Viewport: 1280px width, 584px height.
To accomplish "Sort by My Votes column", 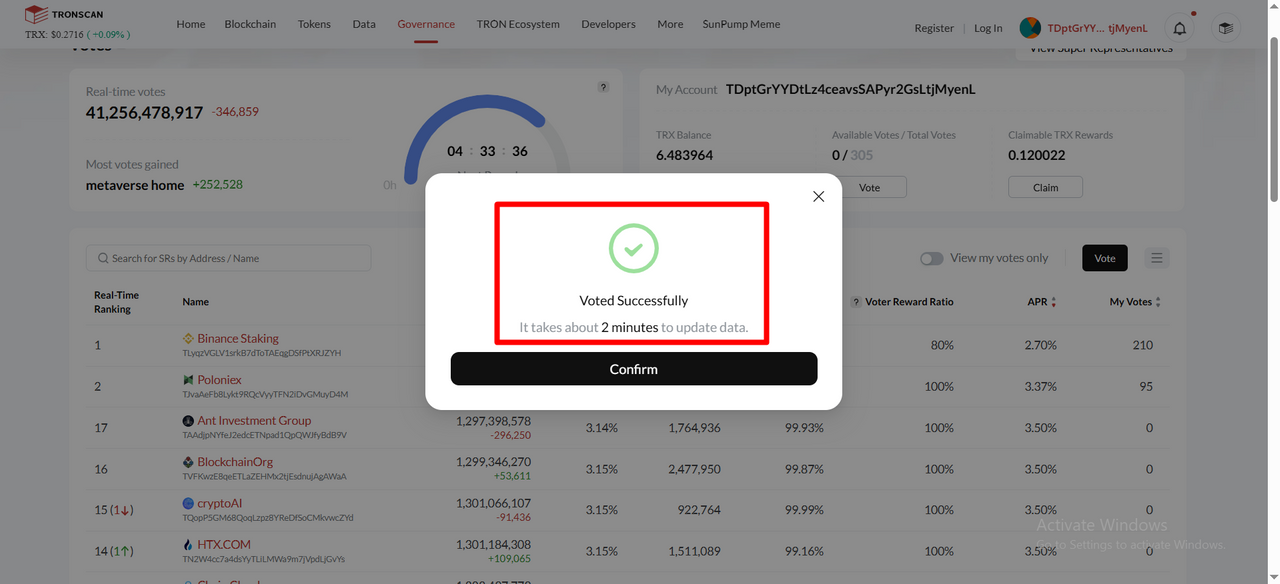I will 1158,302.
